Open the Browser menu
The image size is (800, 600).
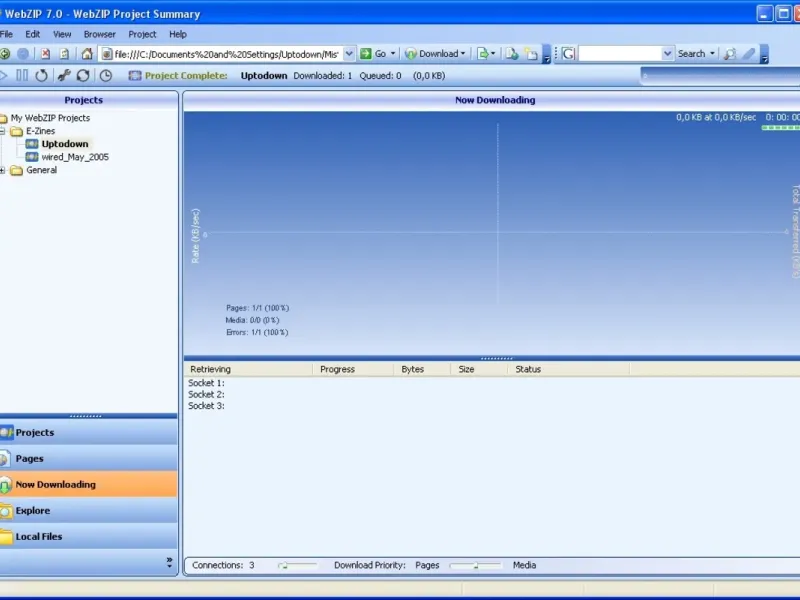coord(99,34)
